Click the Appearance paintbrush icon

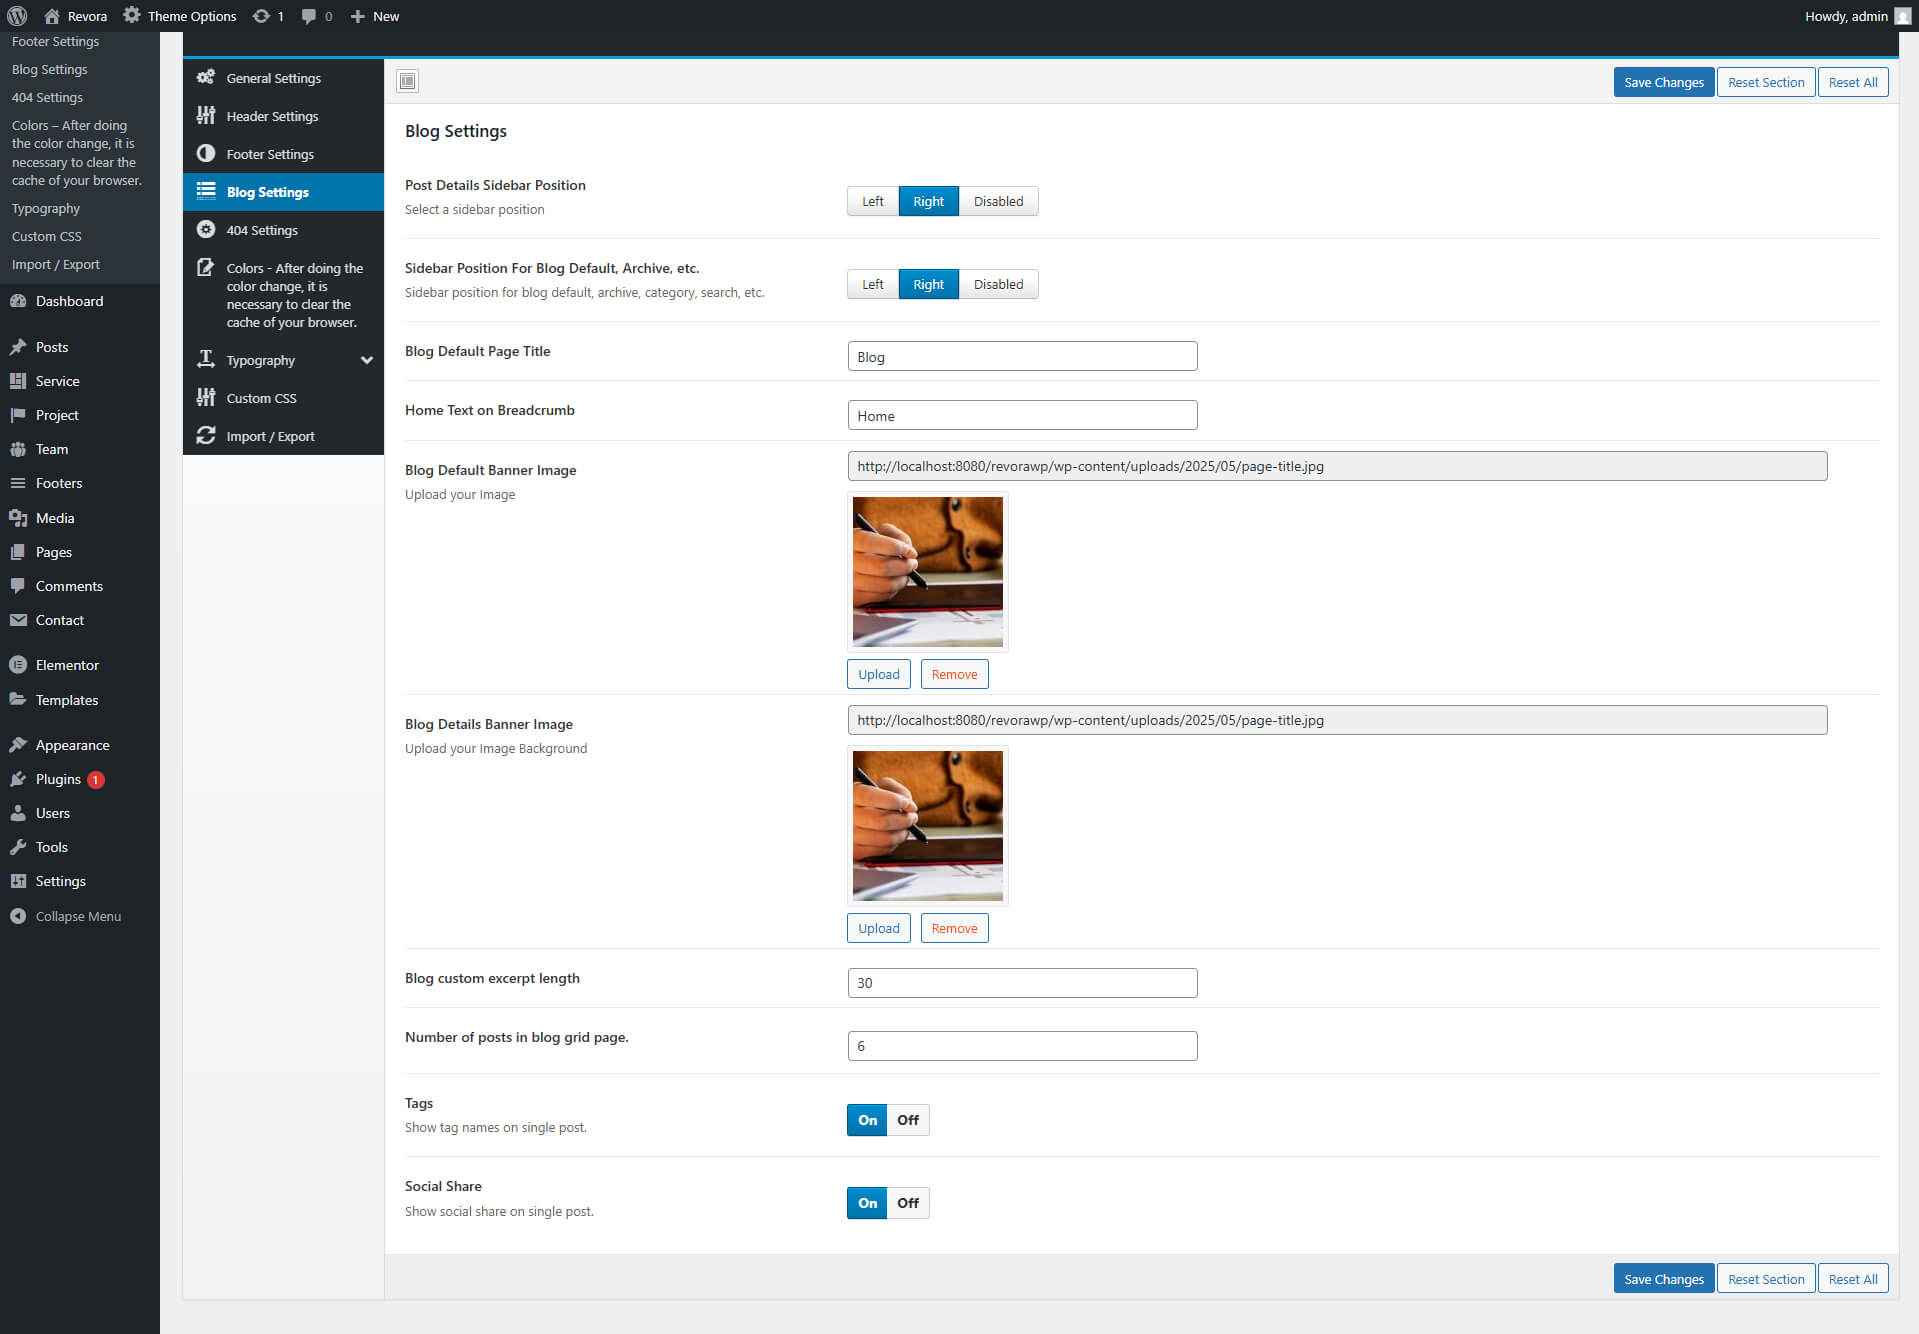18,745
